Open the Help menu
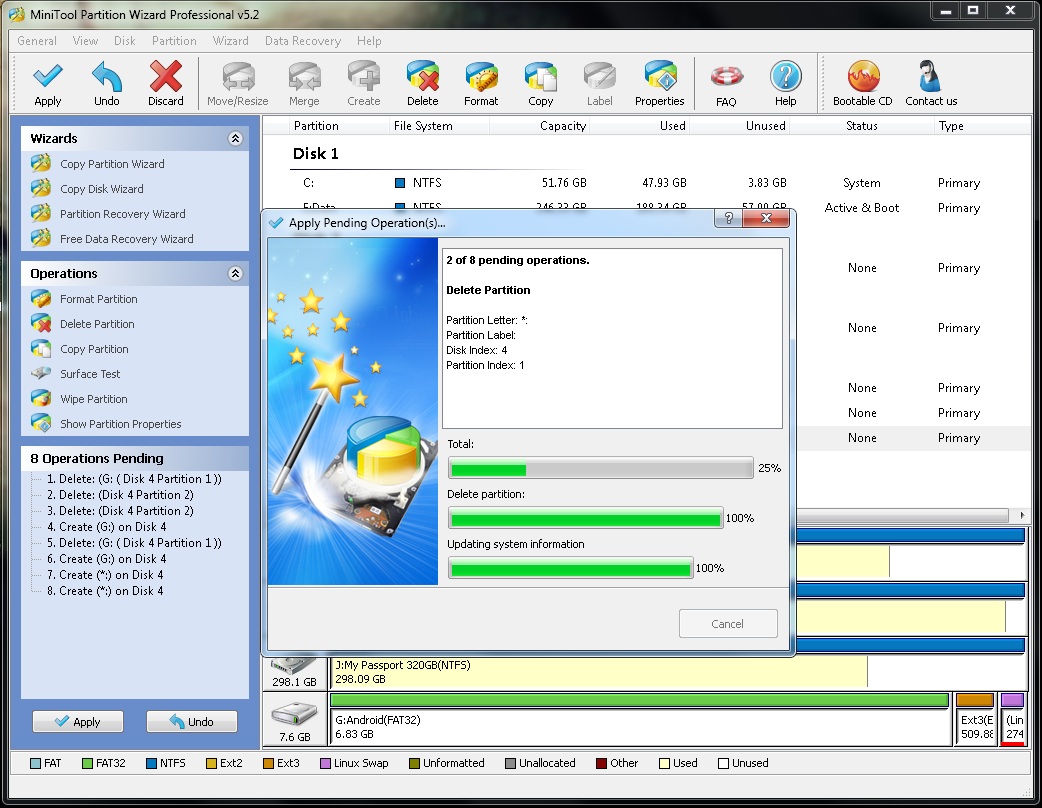Viewport: 1042px width, 808px height. point(369,41)
